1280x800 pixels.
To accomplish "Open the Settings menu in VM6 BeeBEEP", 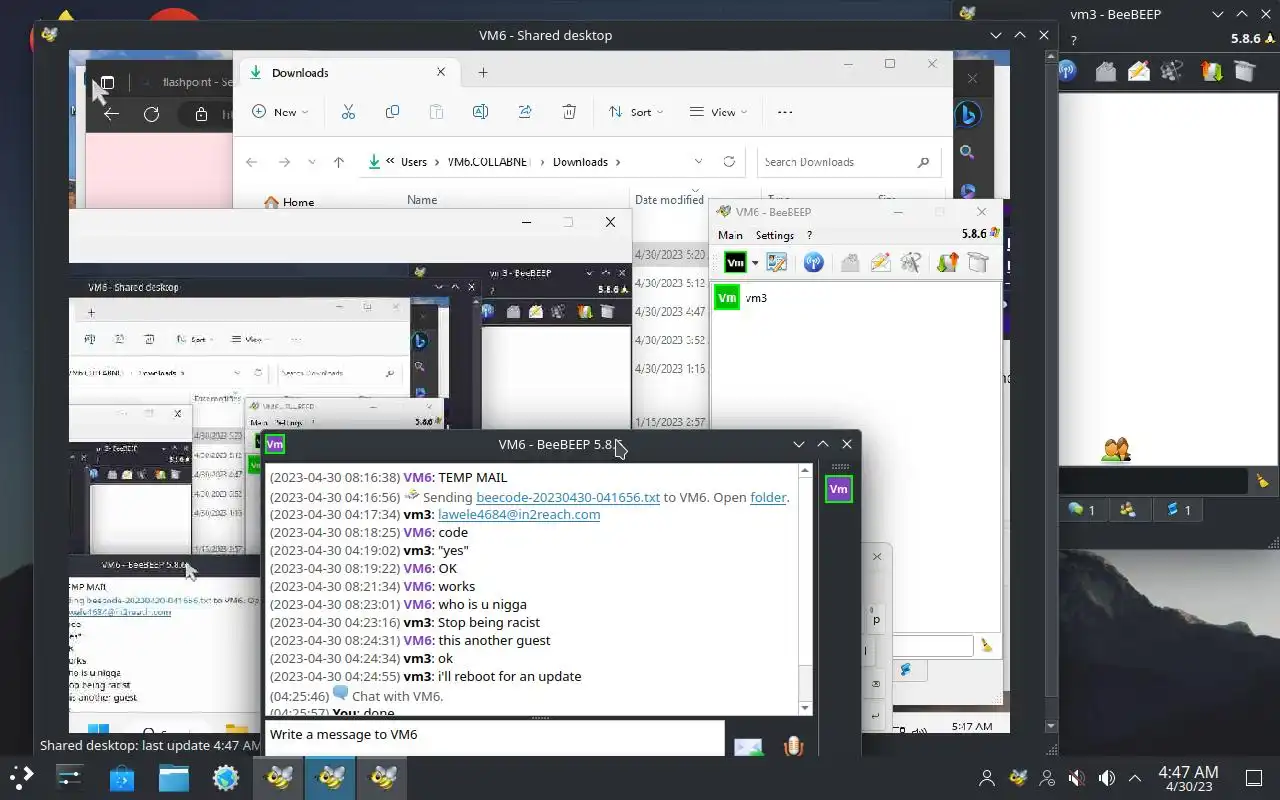I will point(774,235).
